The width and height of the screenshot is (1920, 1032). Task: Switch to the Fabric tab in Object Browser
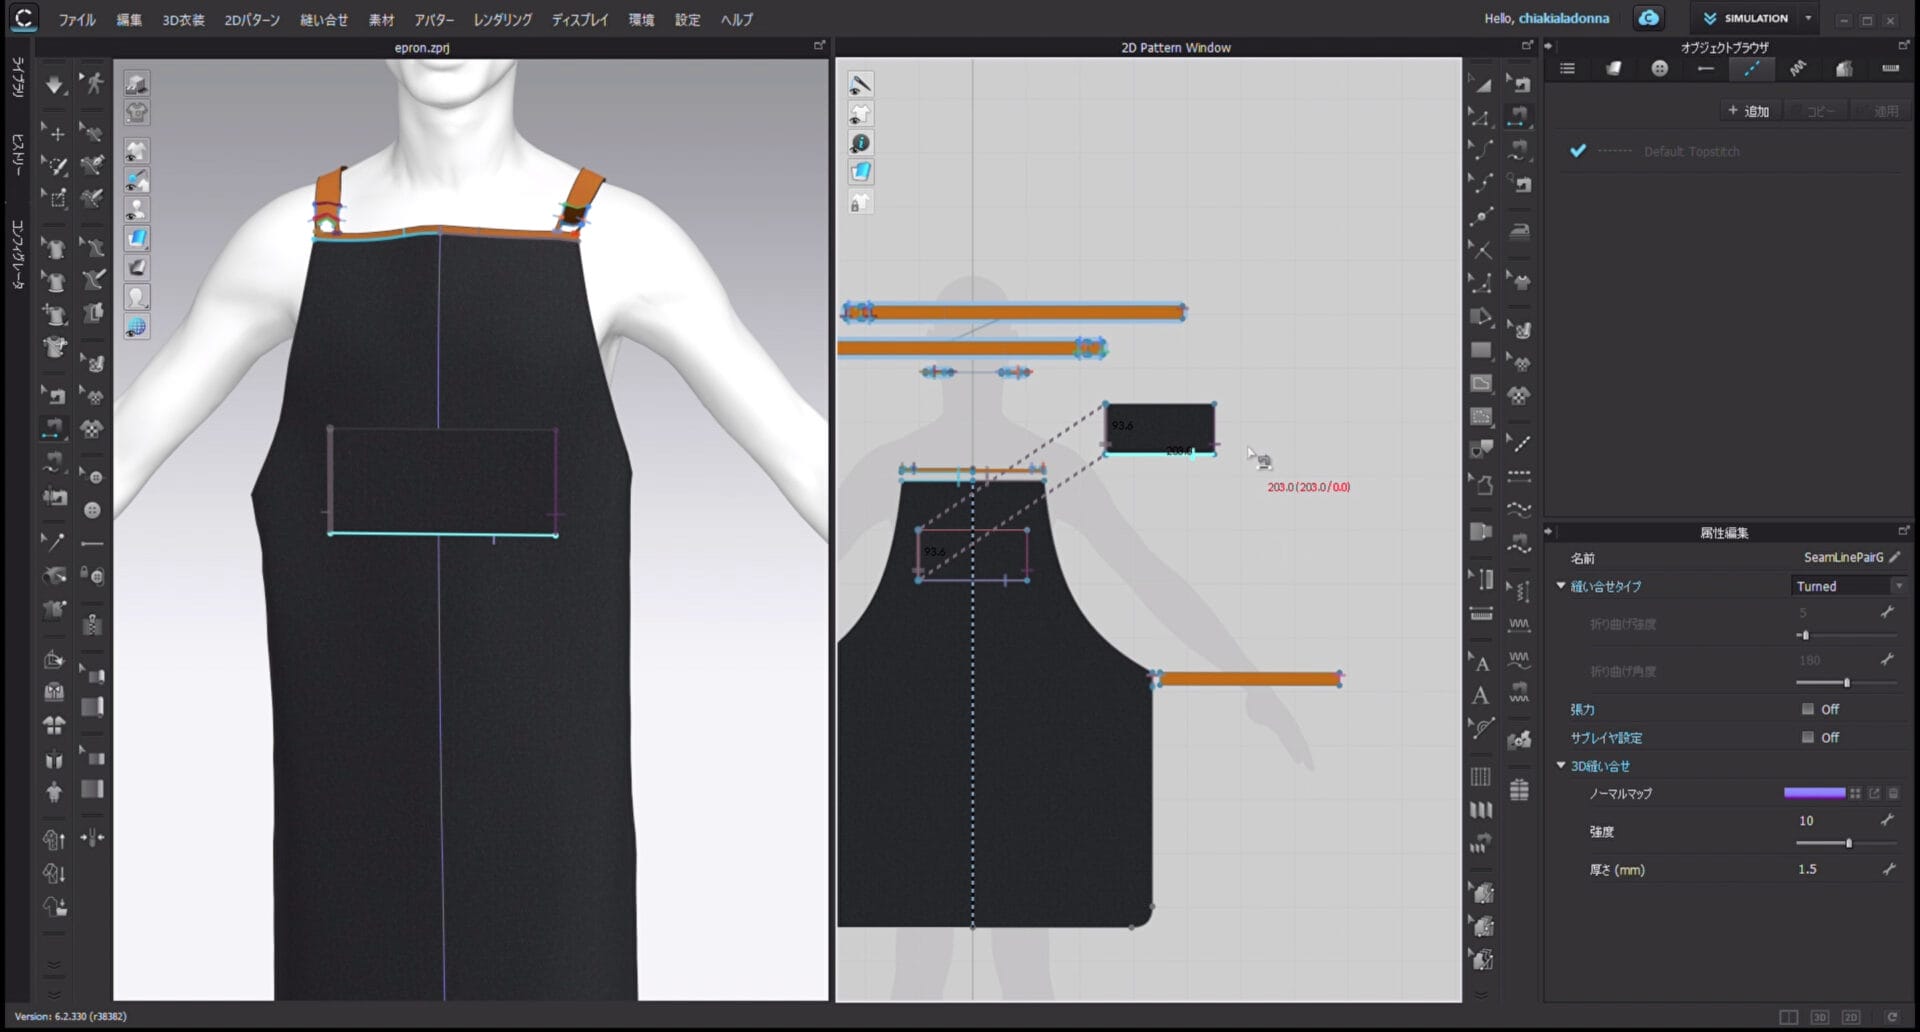1613,69
